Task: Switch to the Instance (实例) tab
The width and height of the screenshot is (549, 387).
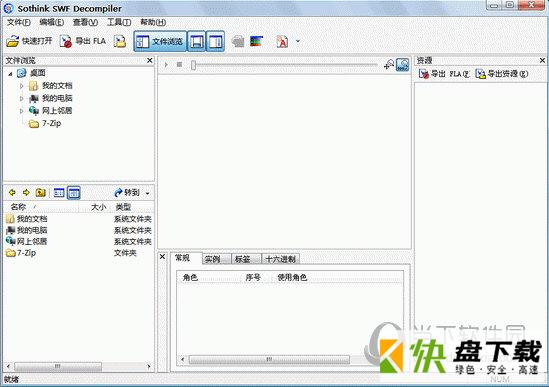Action: 216,259
